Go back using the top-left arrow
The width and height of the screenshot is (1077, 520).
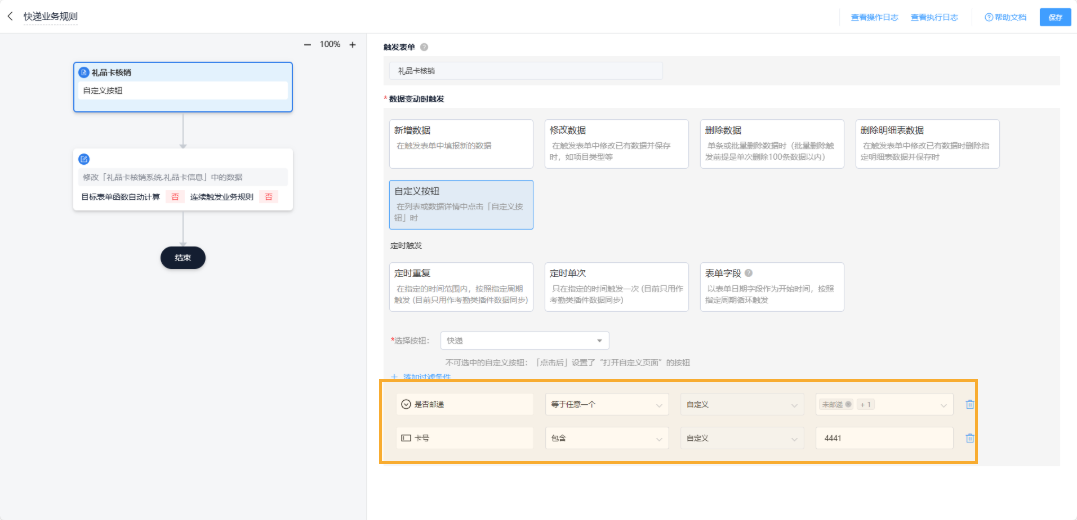(10, 15)
